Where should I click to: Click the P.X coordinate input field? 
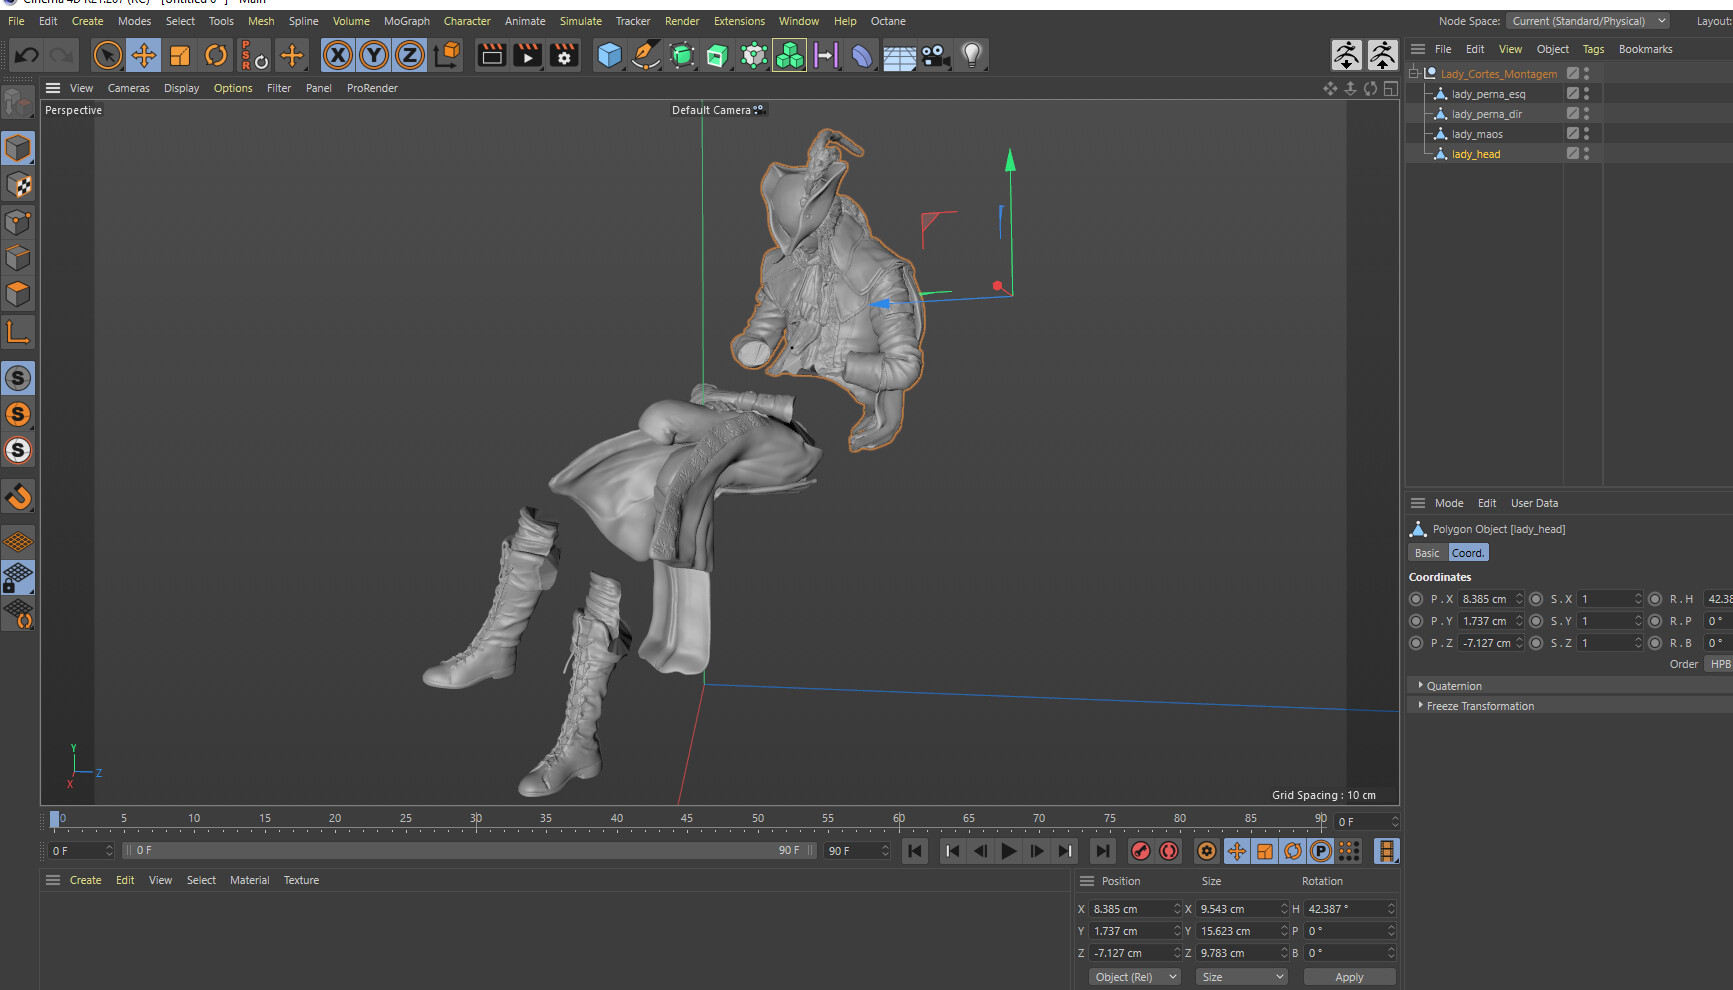pos(1487,598)
